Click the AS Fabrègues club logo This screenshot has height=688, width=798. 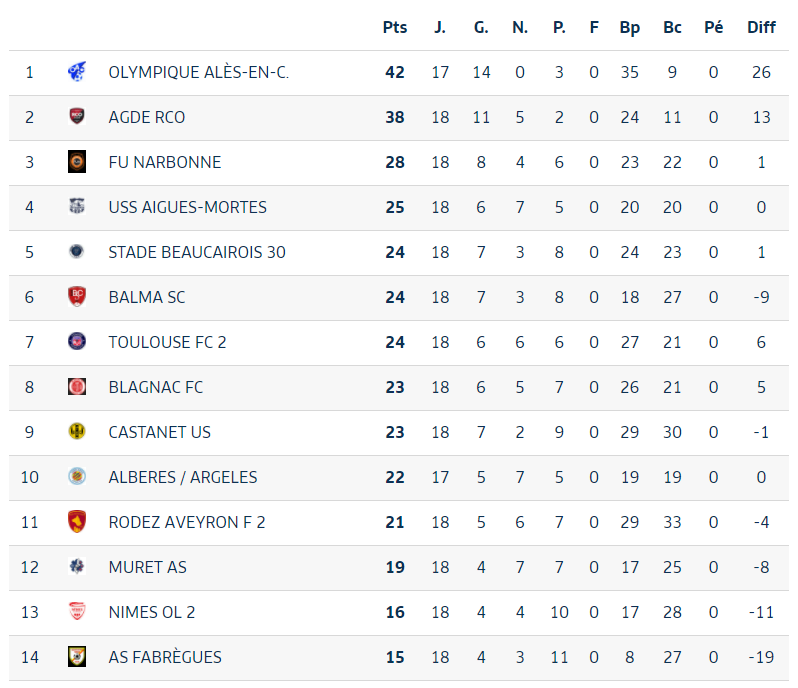[x=77, y=656]
